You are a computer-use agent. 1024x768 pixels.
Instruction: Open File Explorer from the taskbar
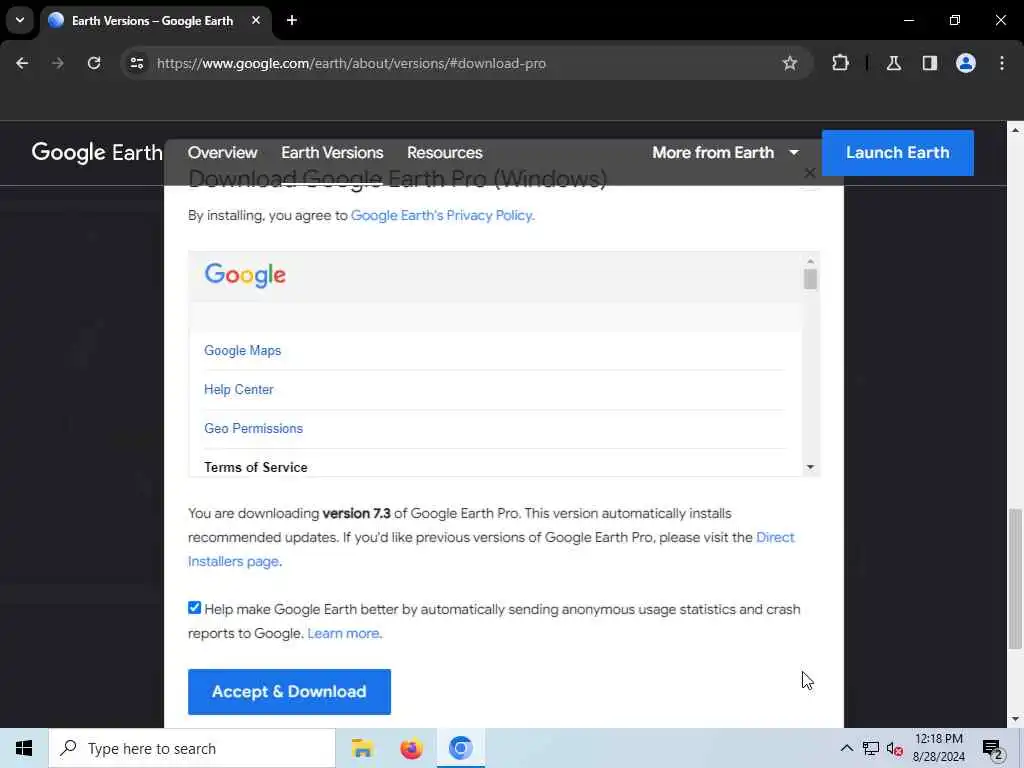coord(362,748)
